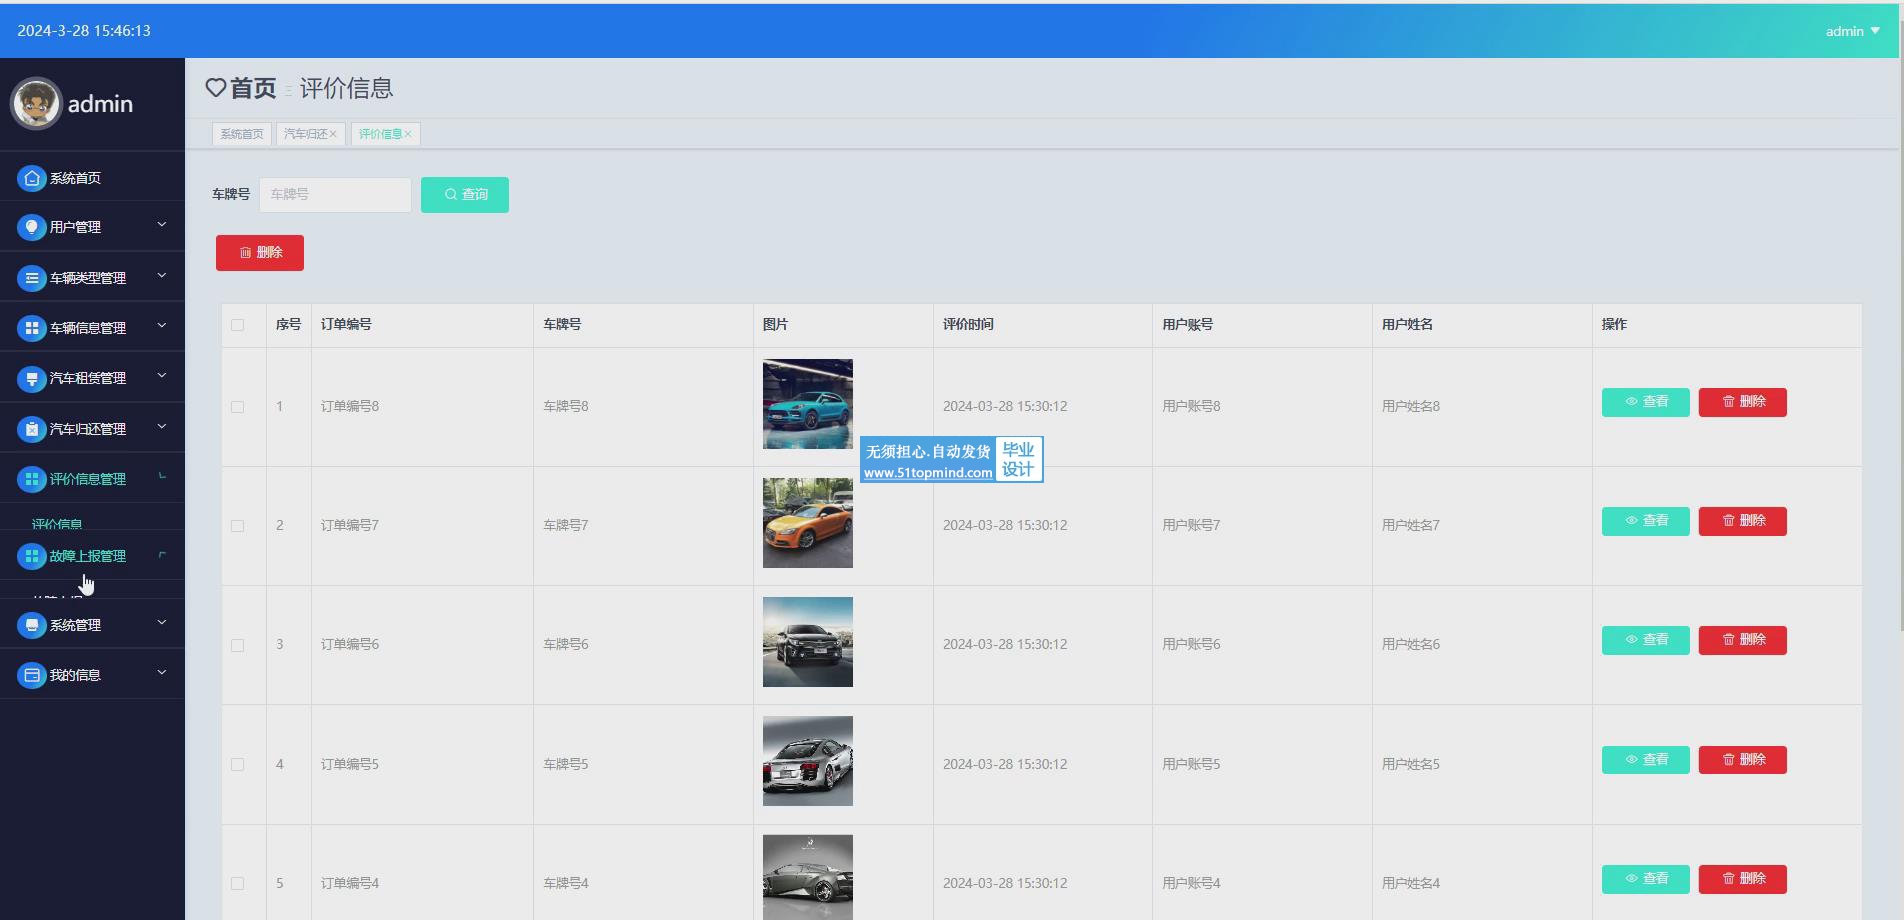Screen dimensions: 1904x920
Task: Open the orange car thumbnail in row 2
Action: (x=808, y=523)
